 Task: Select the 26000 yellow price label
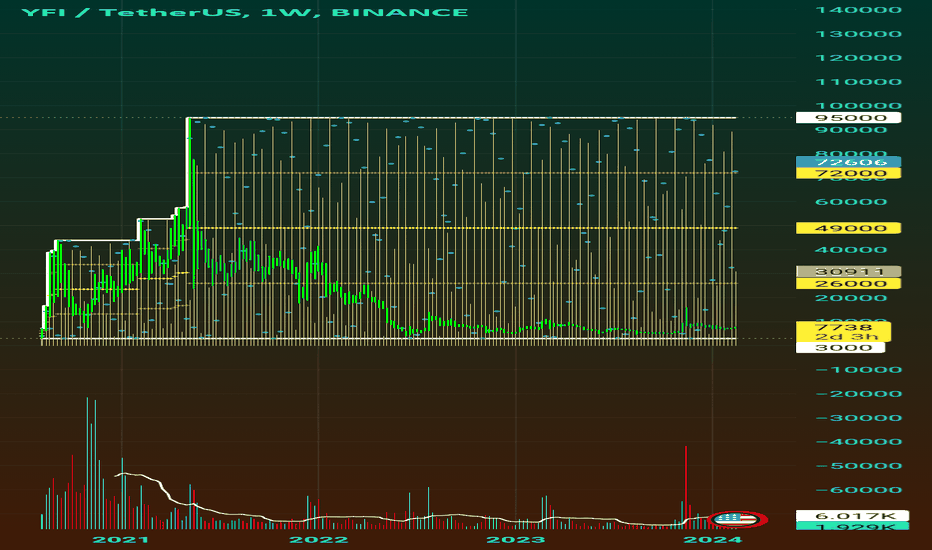848,284
